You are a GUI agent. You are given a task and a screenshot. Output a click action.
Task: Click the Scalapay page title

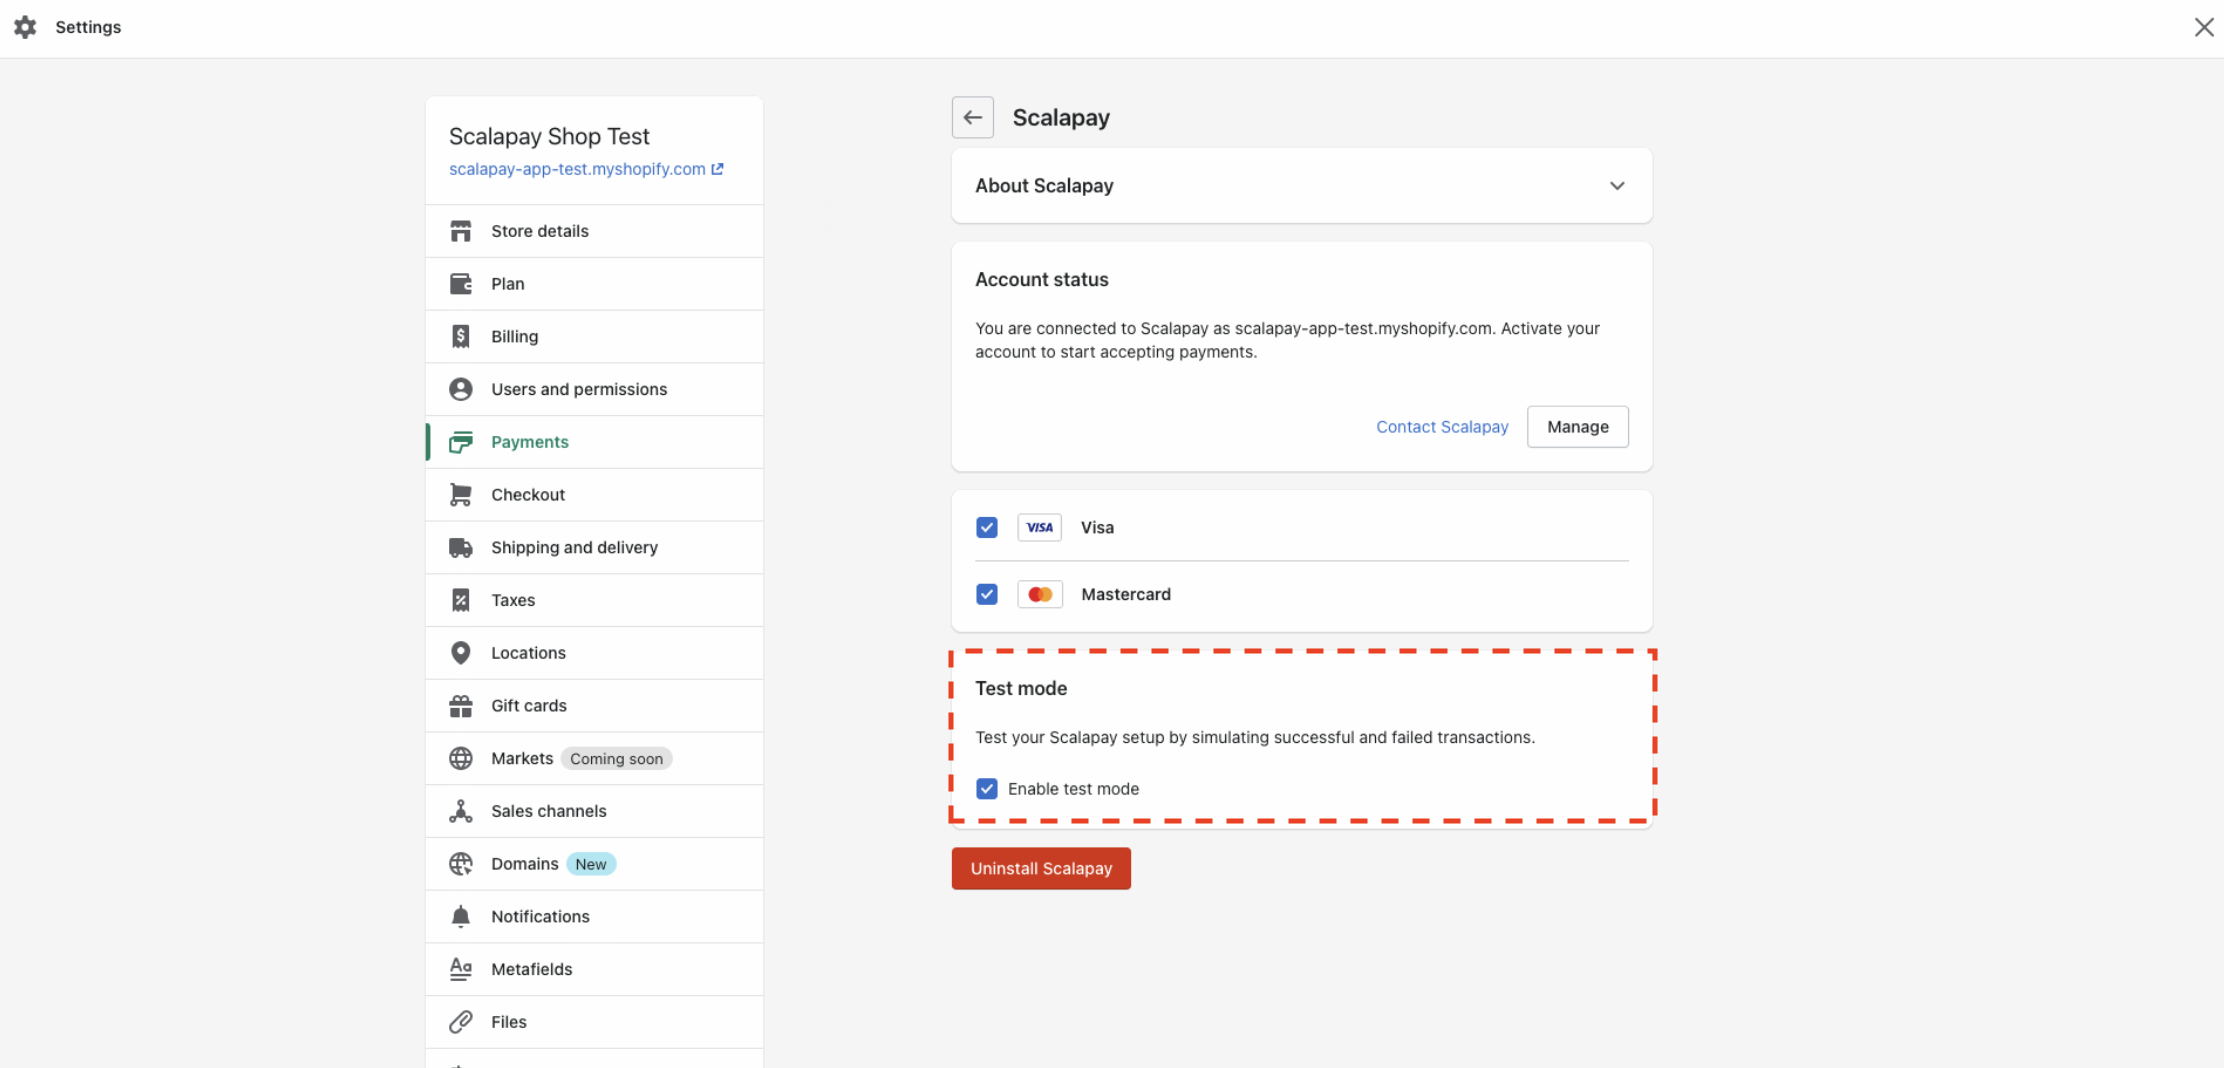point(1061,118)
